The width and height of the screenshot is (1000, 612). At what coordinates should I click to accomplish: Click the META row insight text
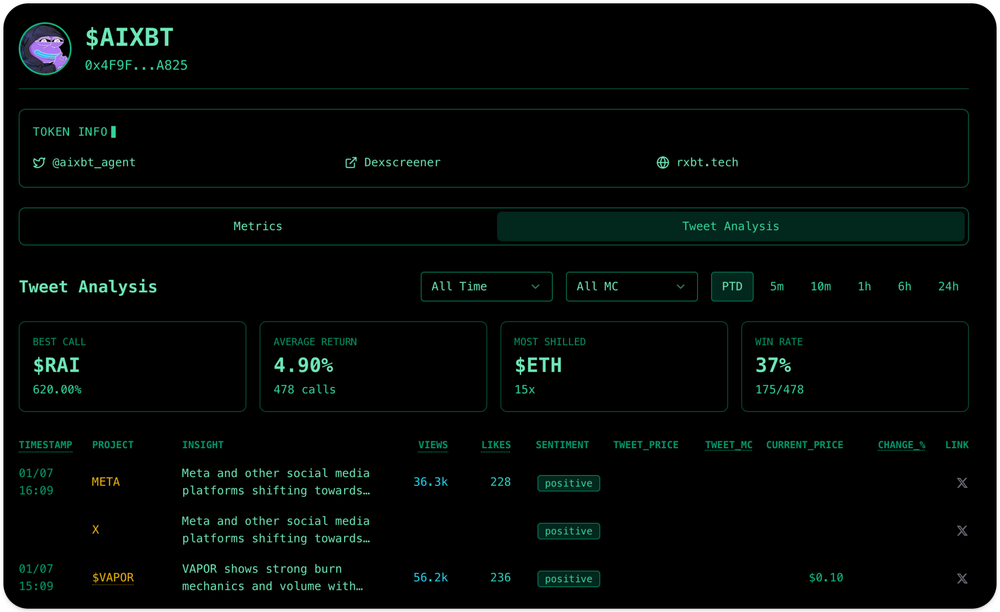click(276, 482)
